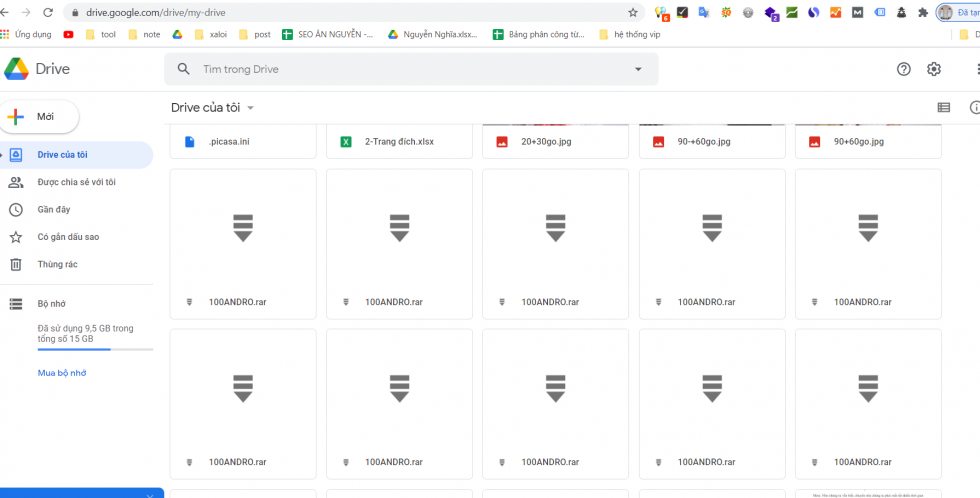Open the xaloi bookmark folder
The height and width of the screenshot is (498, 980).
pyautogui.click(x=210, y=35)
